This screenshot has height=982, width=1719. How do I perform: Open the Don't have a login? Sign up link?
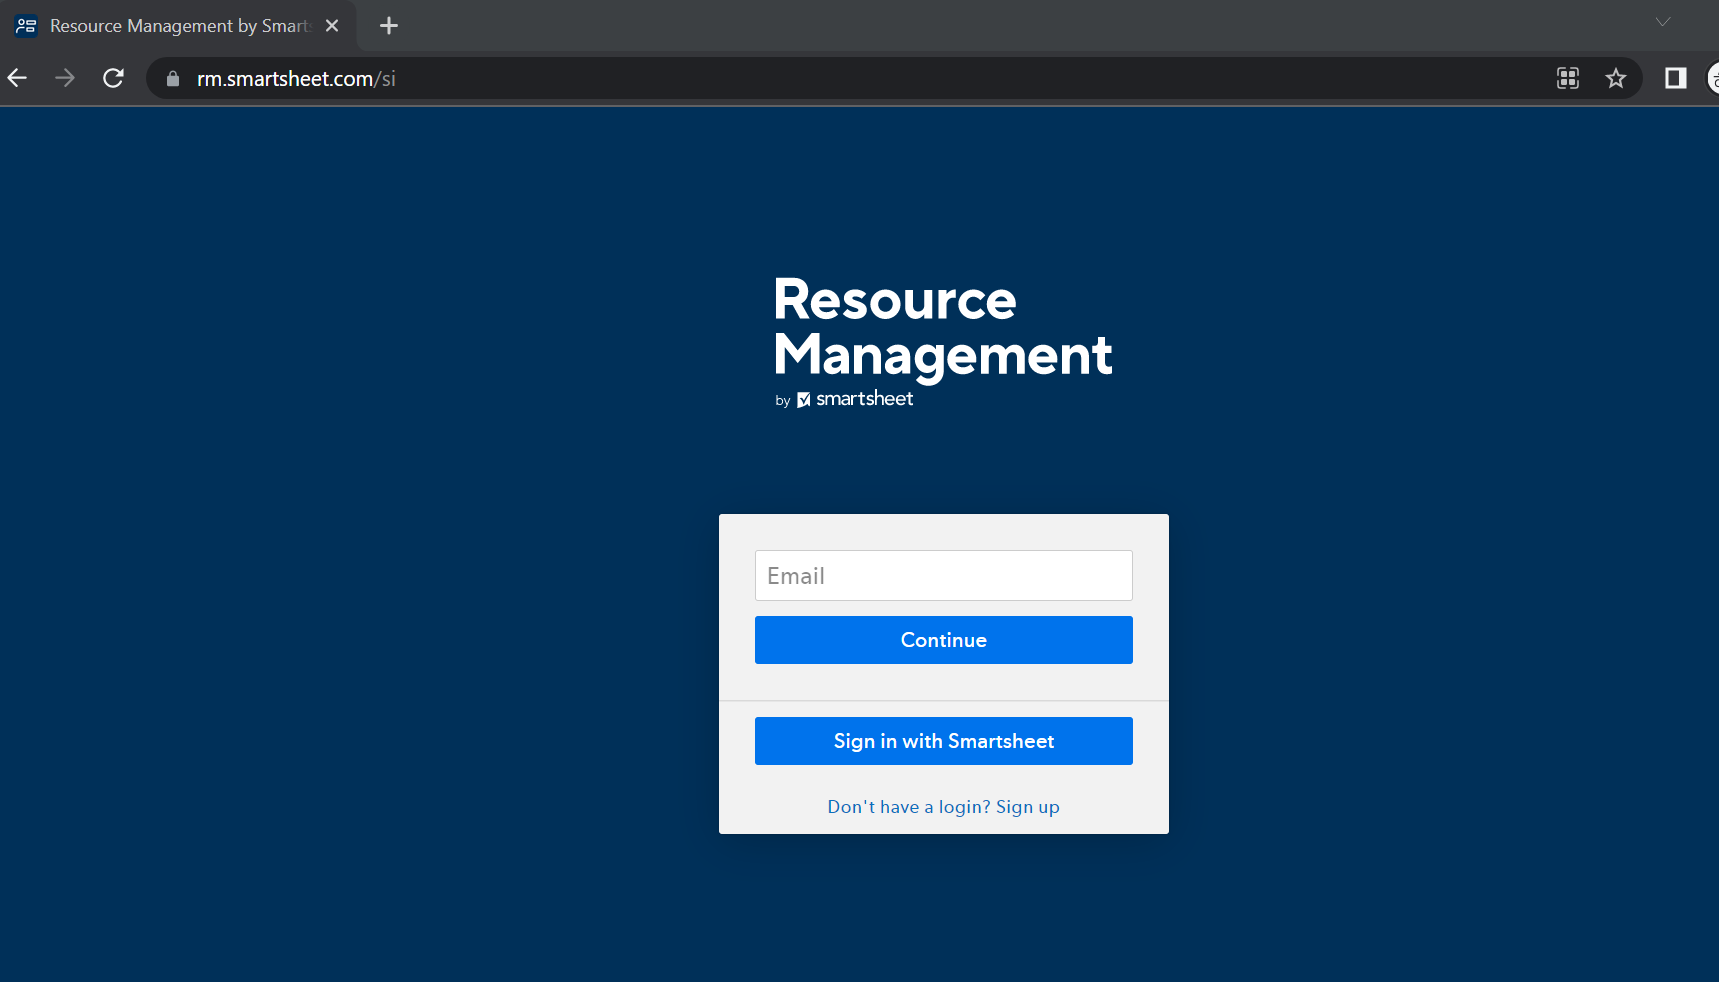click(x=943, y=807)
